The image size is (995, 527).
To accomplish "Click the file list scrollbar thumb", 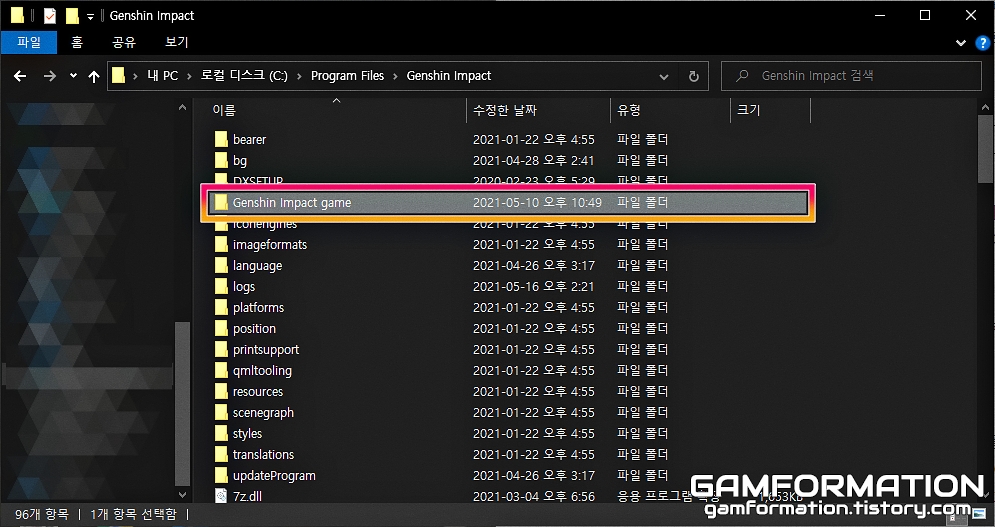I will (x=986, y=148).
